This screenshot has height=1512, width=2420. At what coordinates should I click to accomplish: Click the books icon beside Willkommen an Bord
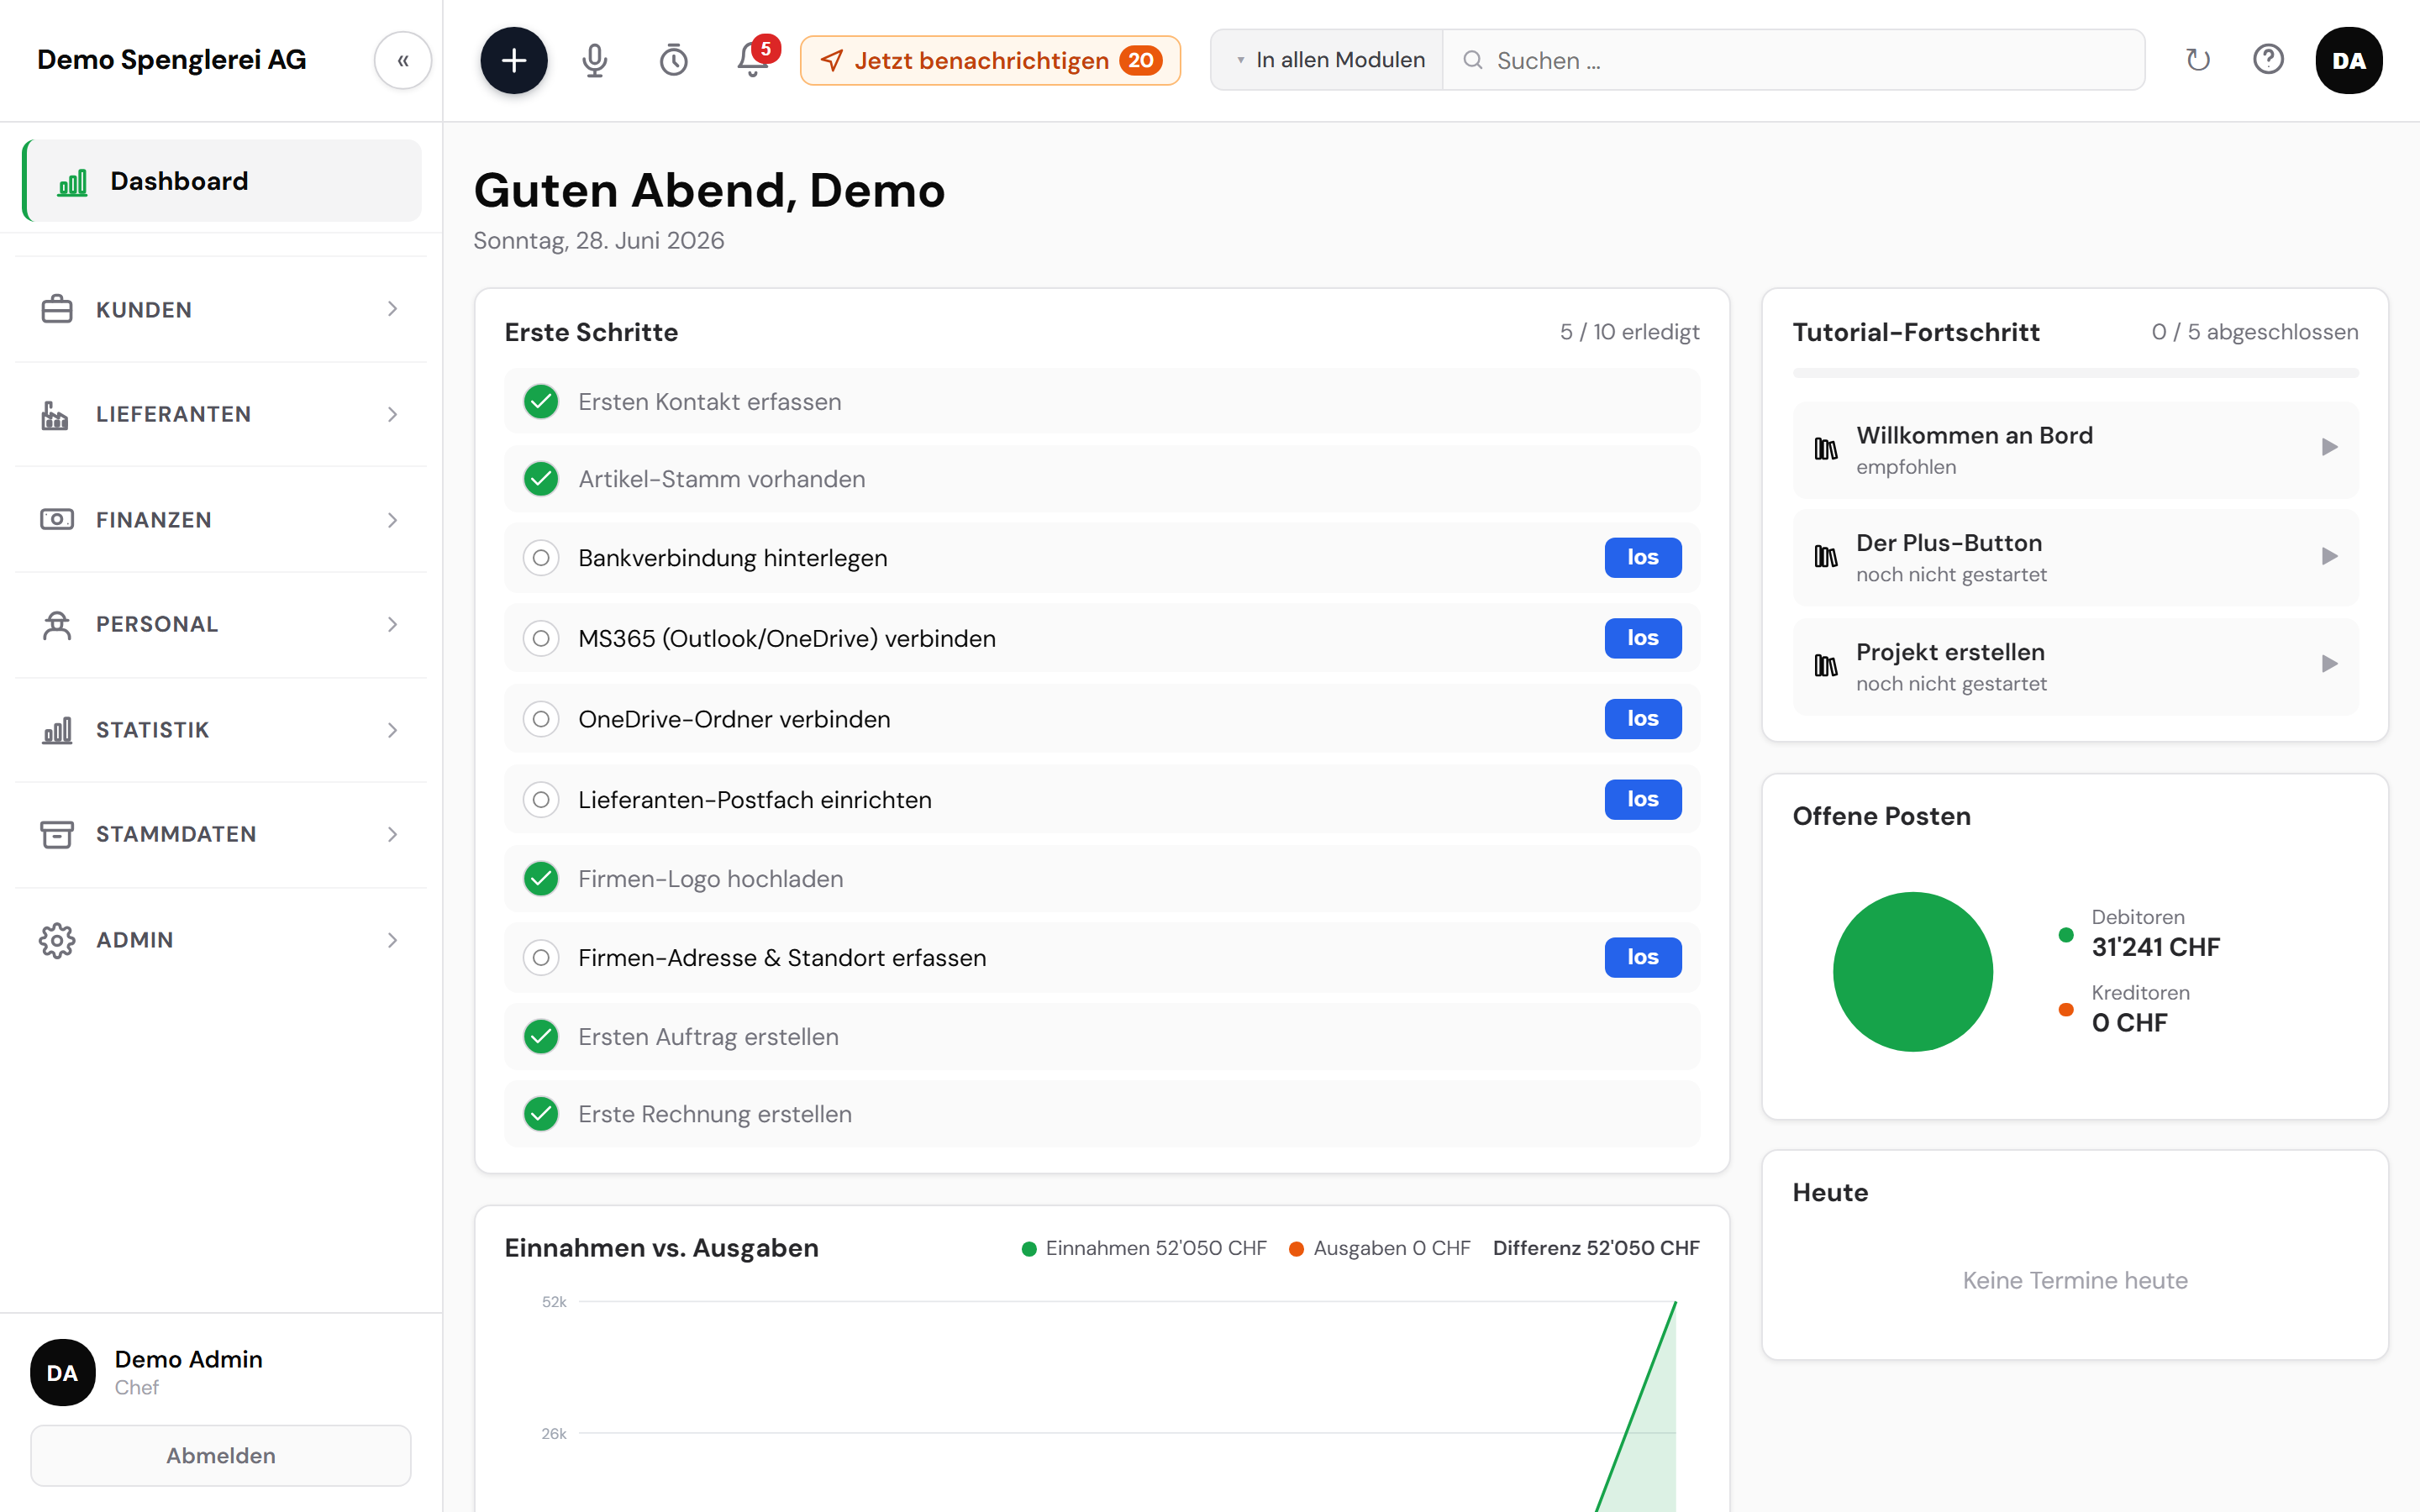[1826, 448]
